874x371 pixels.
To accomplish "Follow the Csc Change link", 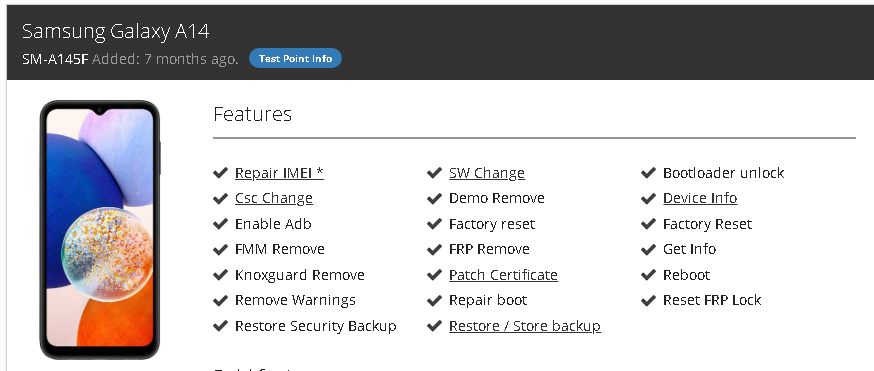I will coord(274,198).
